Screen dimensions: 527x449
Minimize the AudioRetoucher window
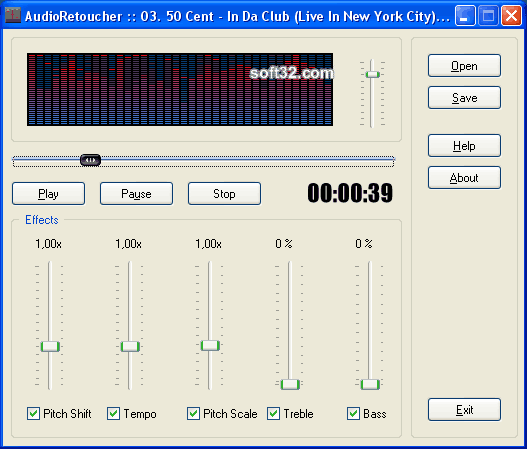[465, 15]
